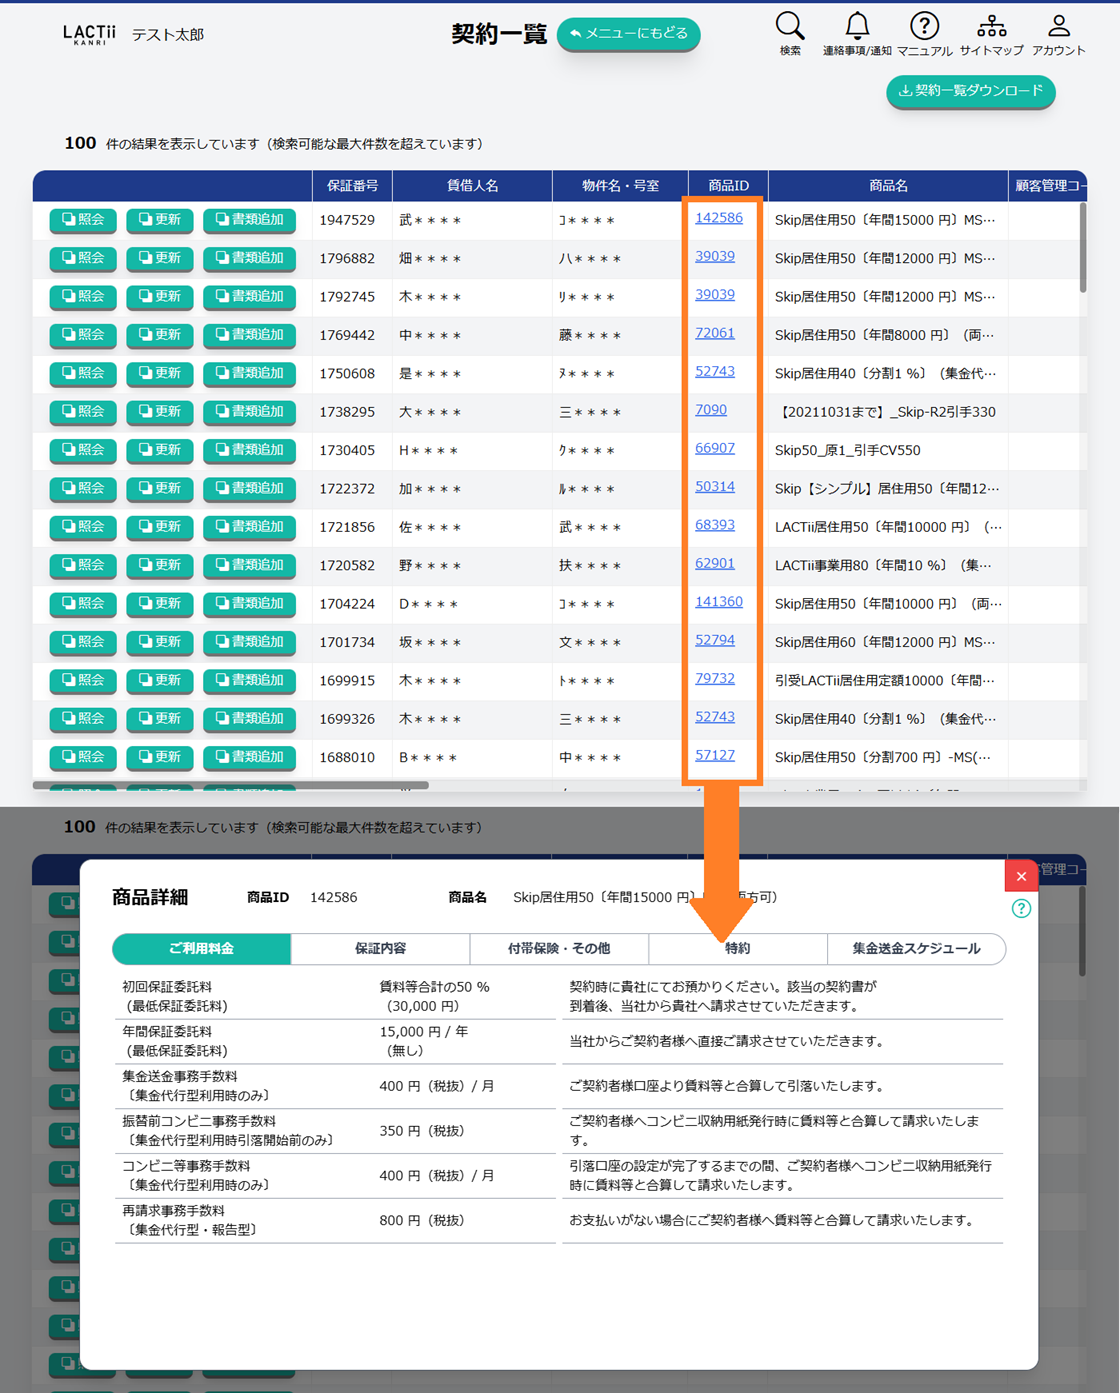This screenshot has width=1120, height=1393.
Task: Open notifications bell icon
Action: (857, 28)
